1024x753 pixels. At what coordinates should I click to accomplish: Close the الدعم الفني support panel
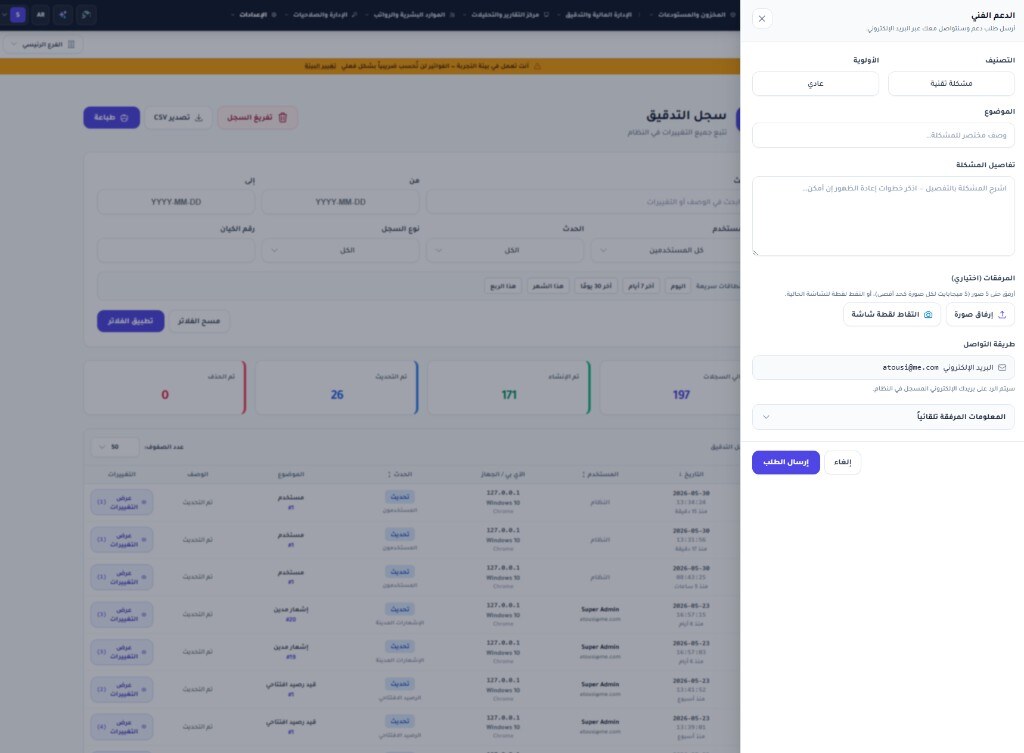point(761,18)
